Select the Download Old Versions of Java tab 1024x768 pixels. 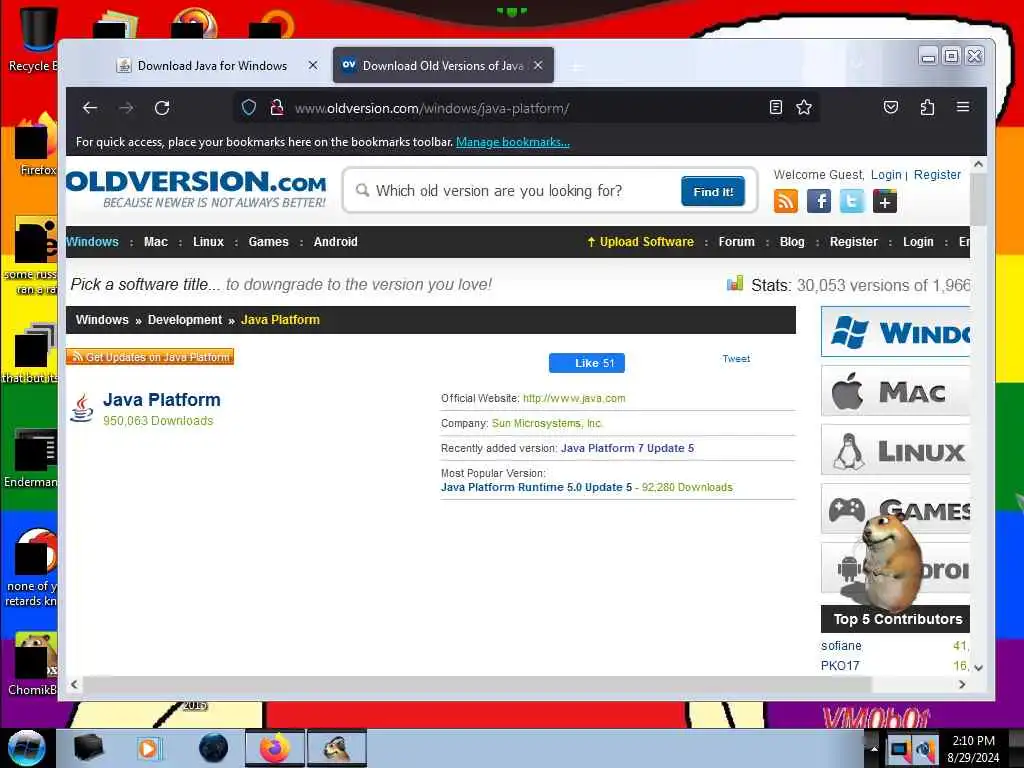pyautogui.click(x=443, y=65)
